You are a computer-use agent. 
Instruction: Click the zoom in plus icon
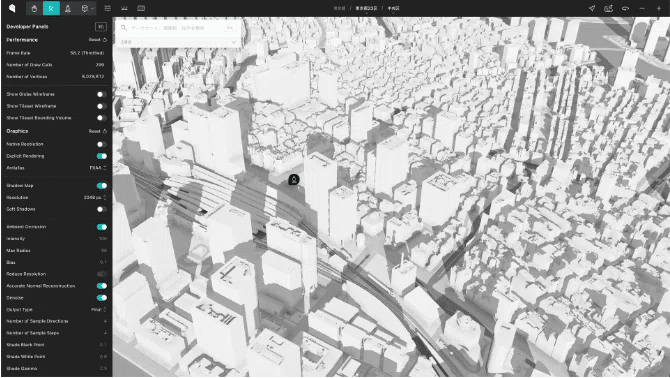[658, 9]
